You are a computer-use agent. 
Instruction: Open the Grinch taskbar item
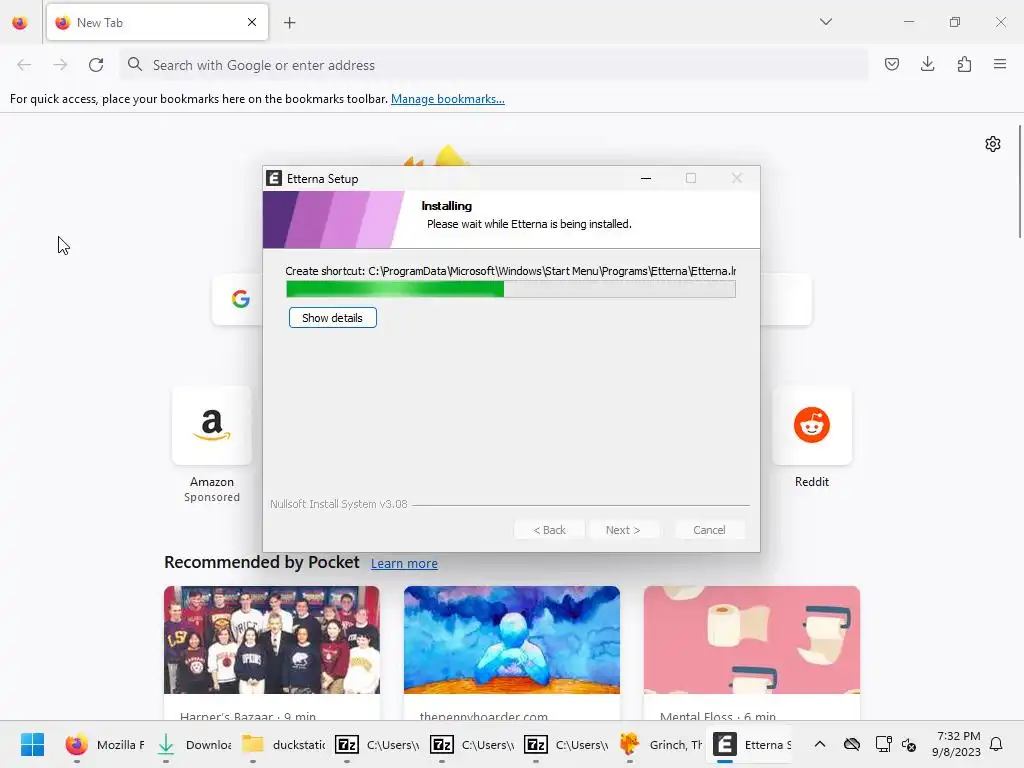(661, 744)
